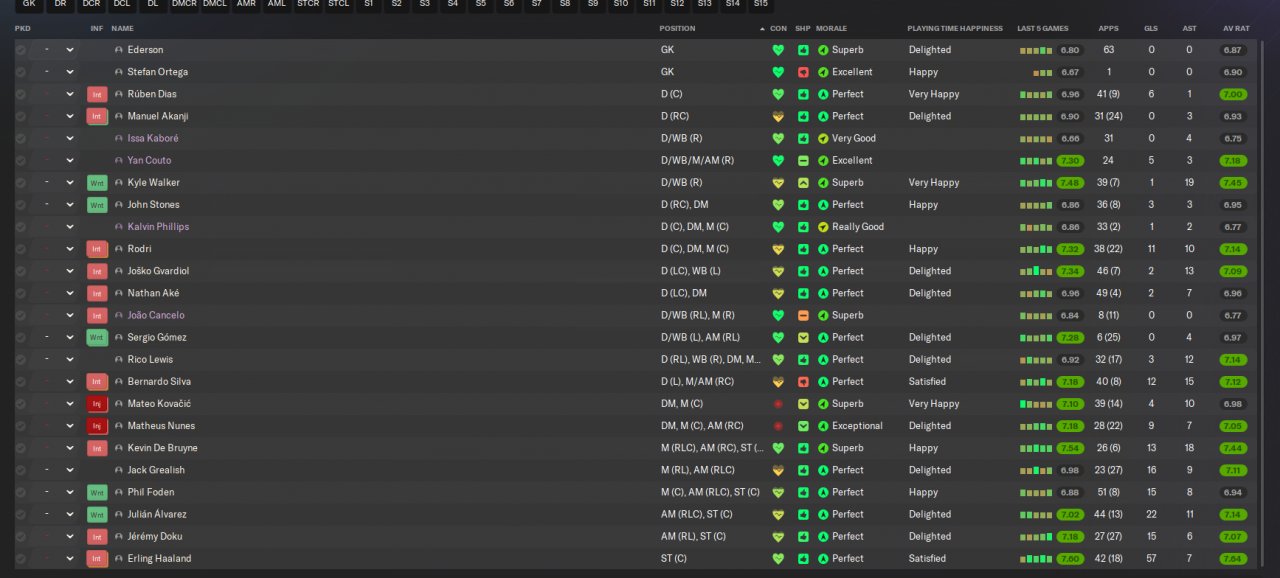Select the AMR position slot tab
This screenshot has height=578, width=1280.
[246, 5]
